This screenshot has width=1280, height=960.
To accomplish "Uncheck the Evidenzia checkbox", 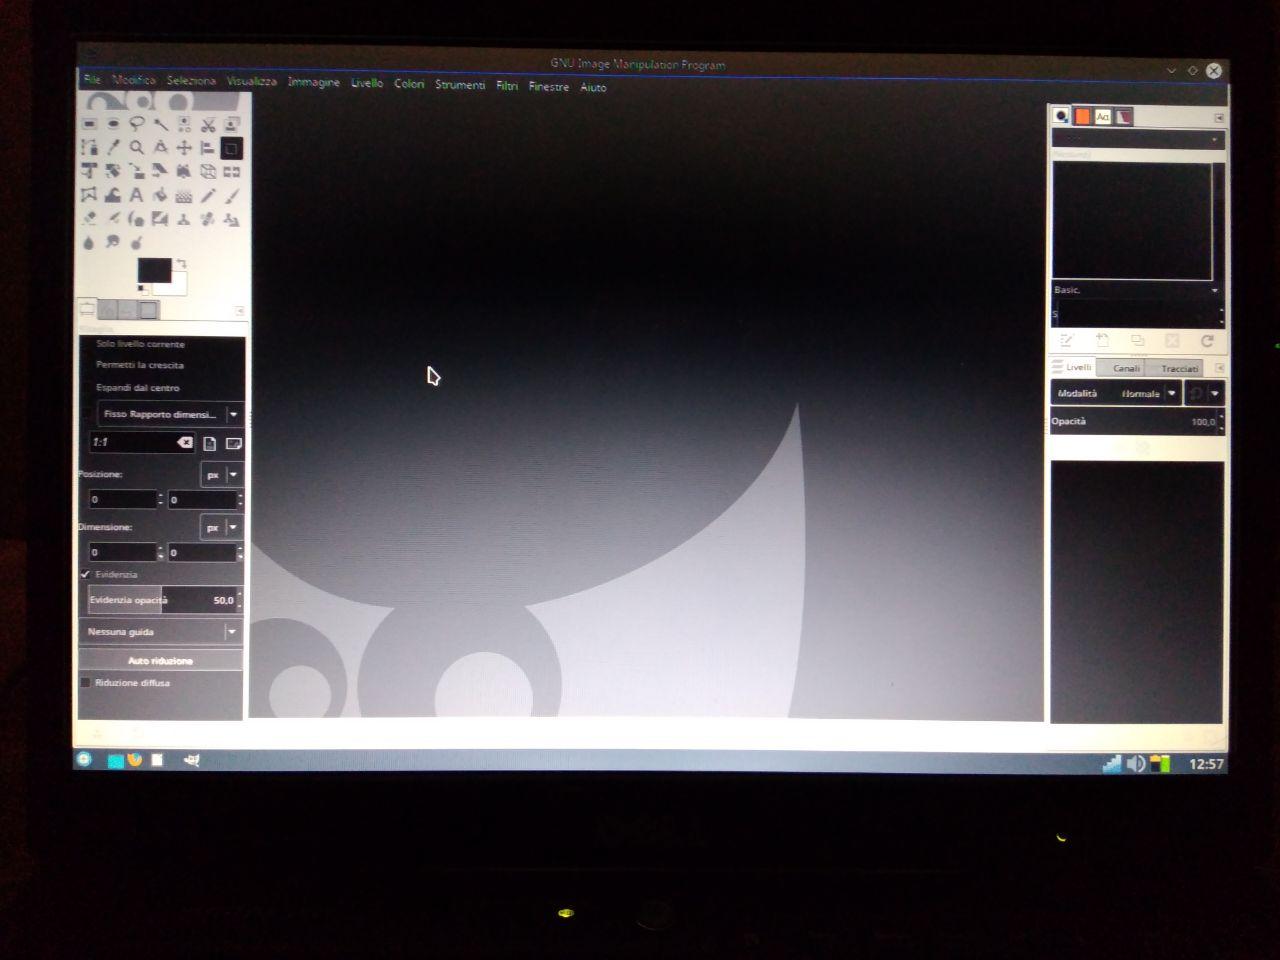I will tap(86, 575).
